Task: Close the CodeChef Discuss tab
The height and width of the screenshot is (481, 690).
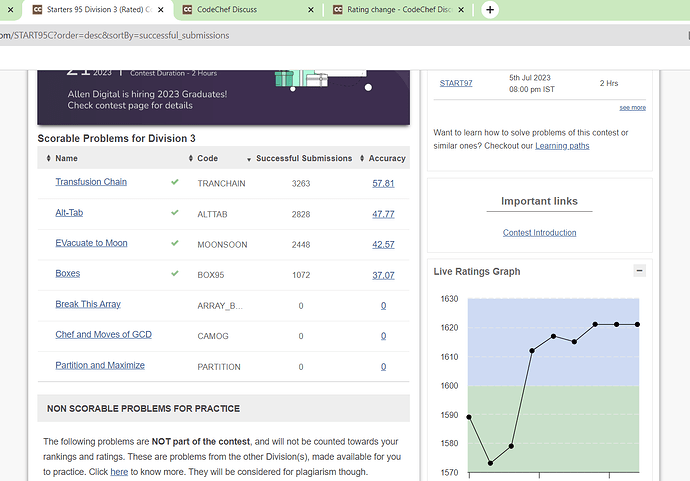Action: point(311,10)
